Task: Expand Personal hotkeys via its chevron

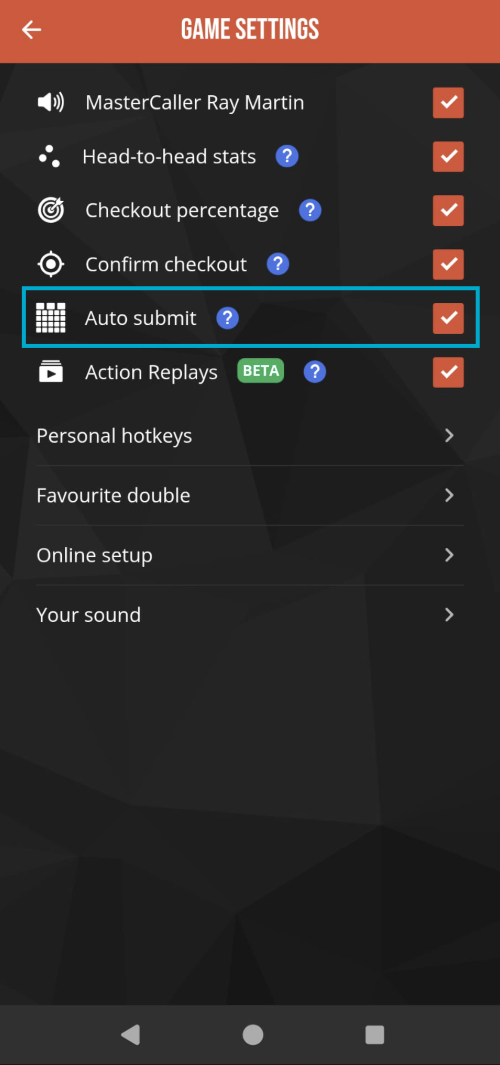Action: (x=449, y=435)
